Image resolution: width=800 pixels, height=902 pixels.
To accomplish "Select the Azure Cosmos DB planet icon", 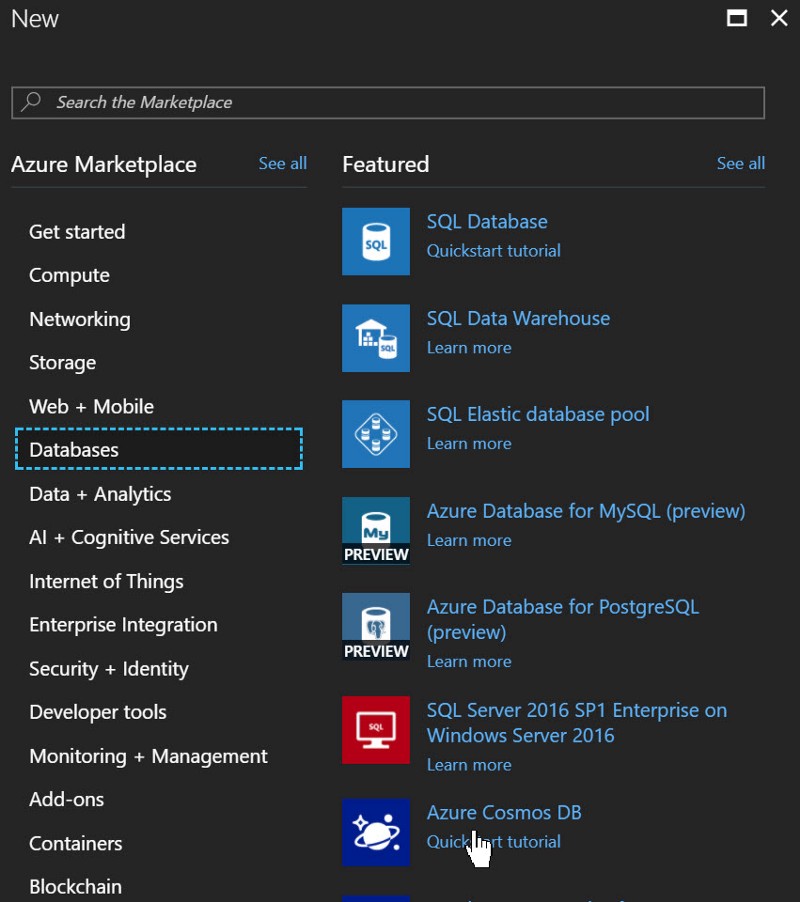I will [376, 832].
